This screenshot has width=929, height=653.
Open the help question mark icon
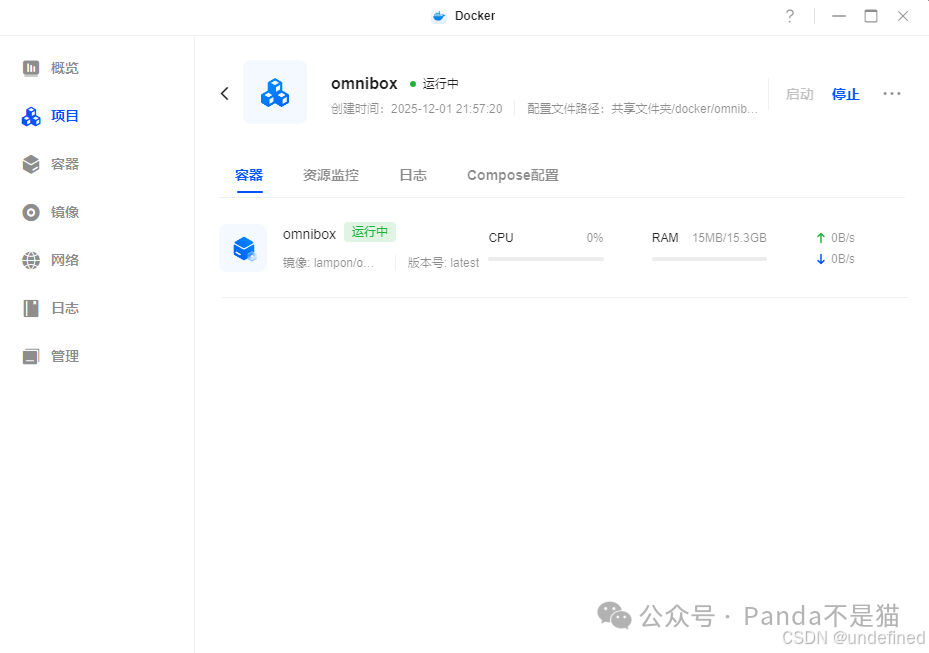tap(790, 16)
